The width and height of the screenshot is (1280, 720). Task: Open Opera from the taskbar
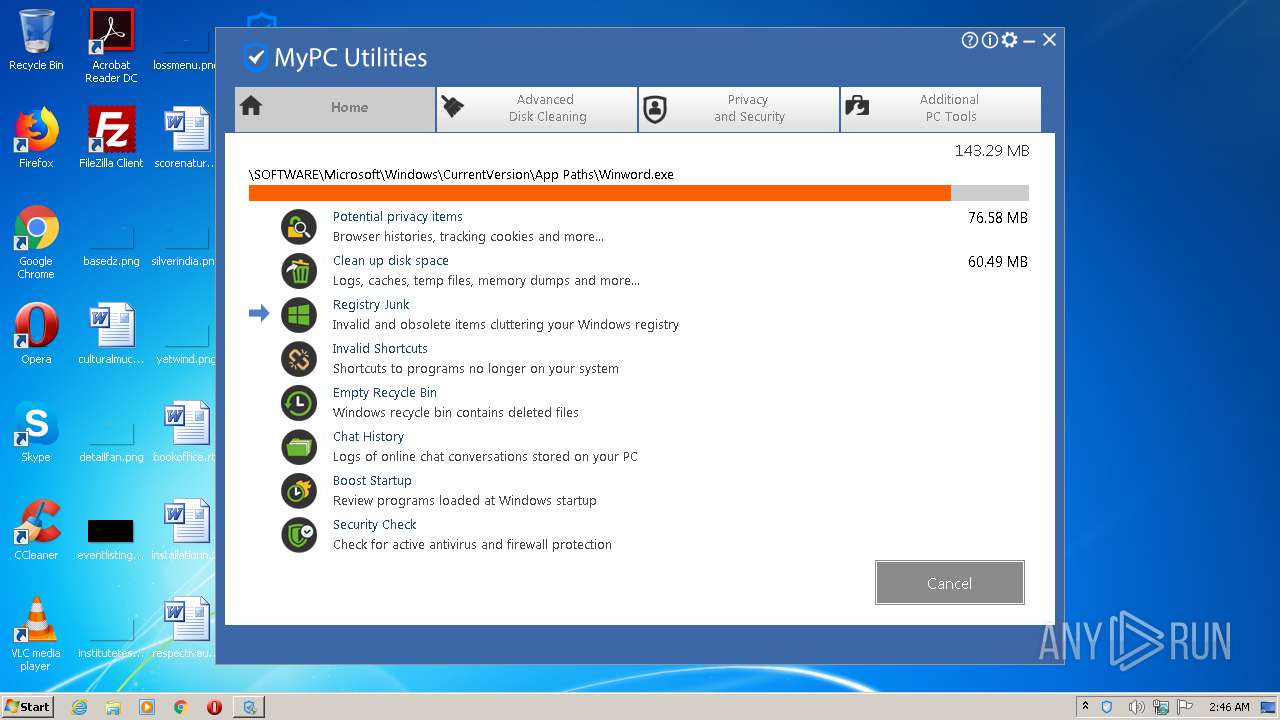214,707
